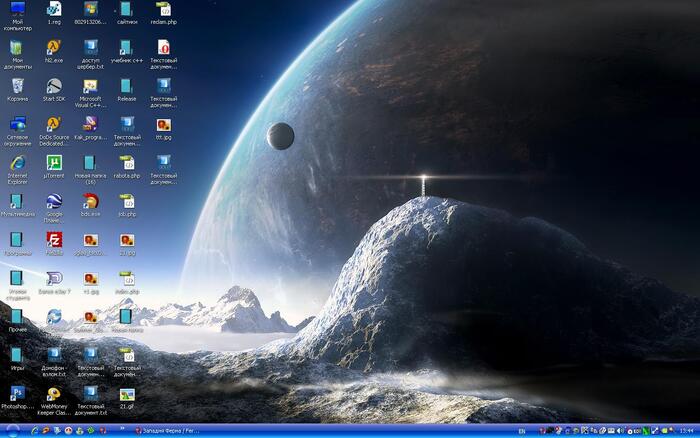The image size is (700, 438).
Task: Open the Корзина recycle bin
Action: [x=17, y=86]
